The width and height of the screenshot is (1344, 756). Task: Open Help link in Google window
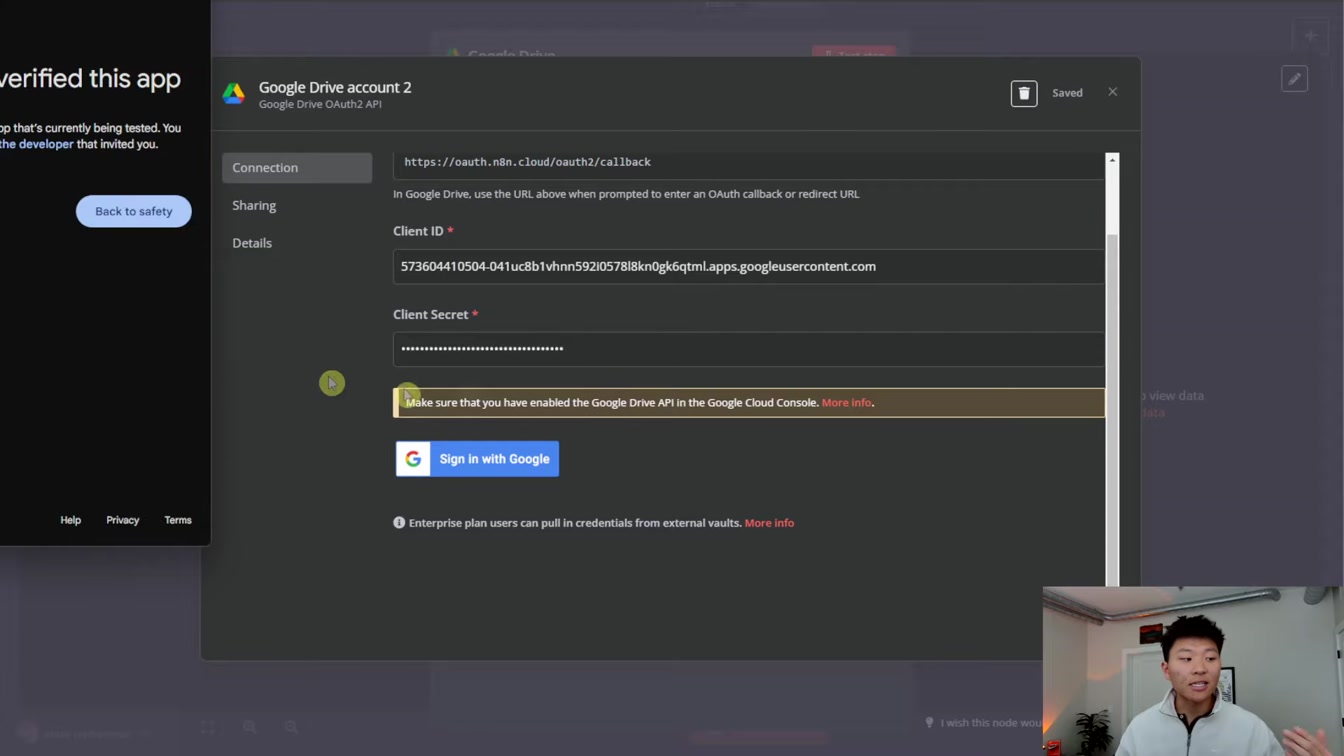click(70, 520)
